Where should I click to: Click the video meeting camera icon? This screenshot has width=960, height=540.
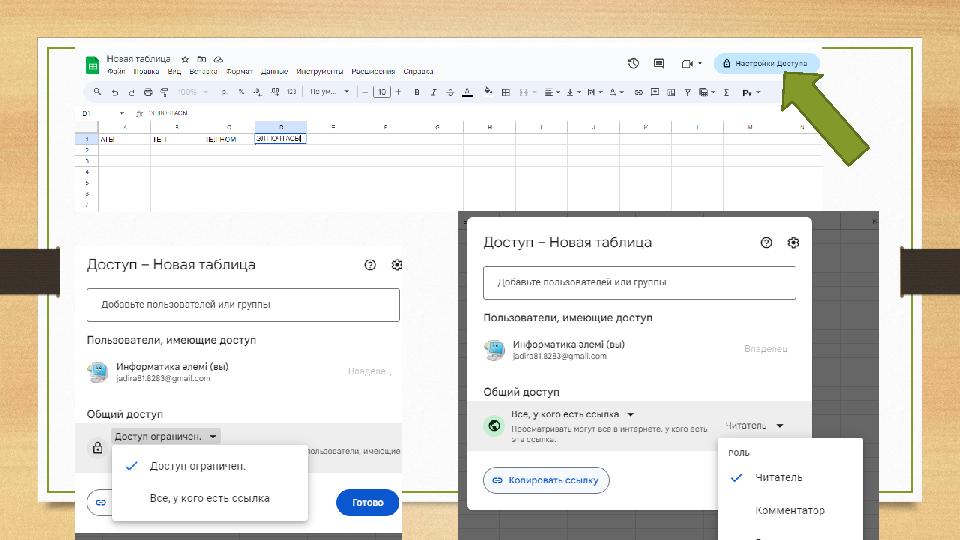pyautogui.click(x=687, y=64)
